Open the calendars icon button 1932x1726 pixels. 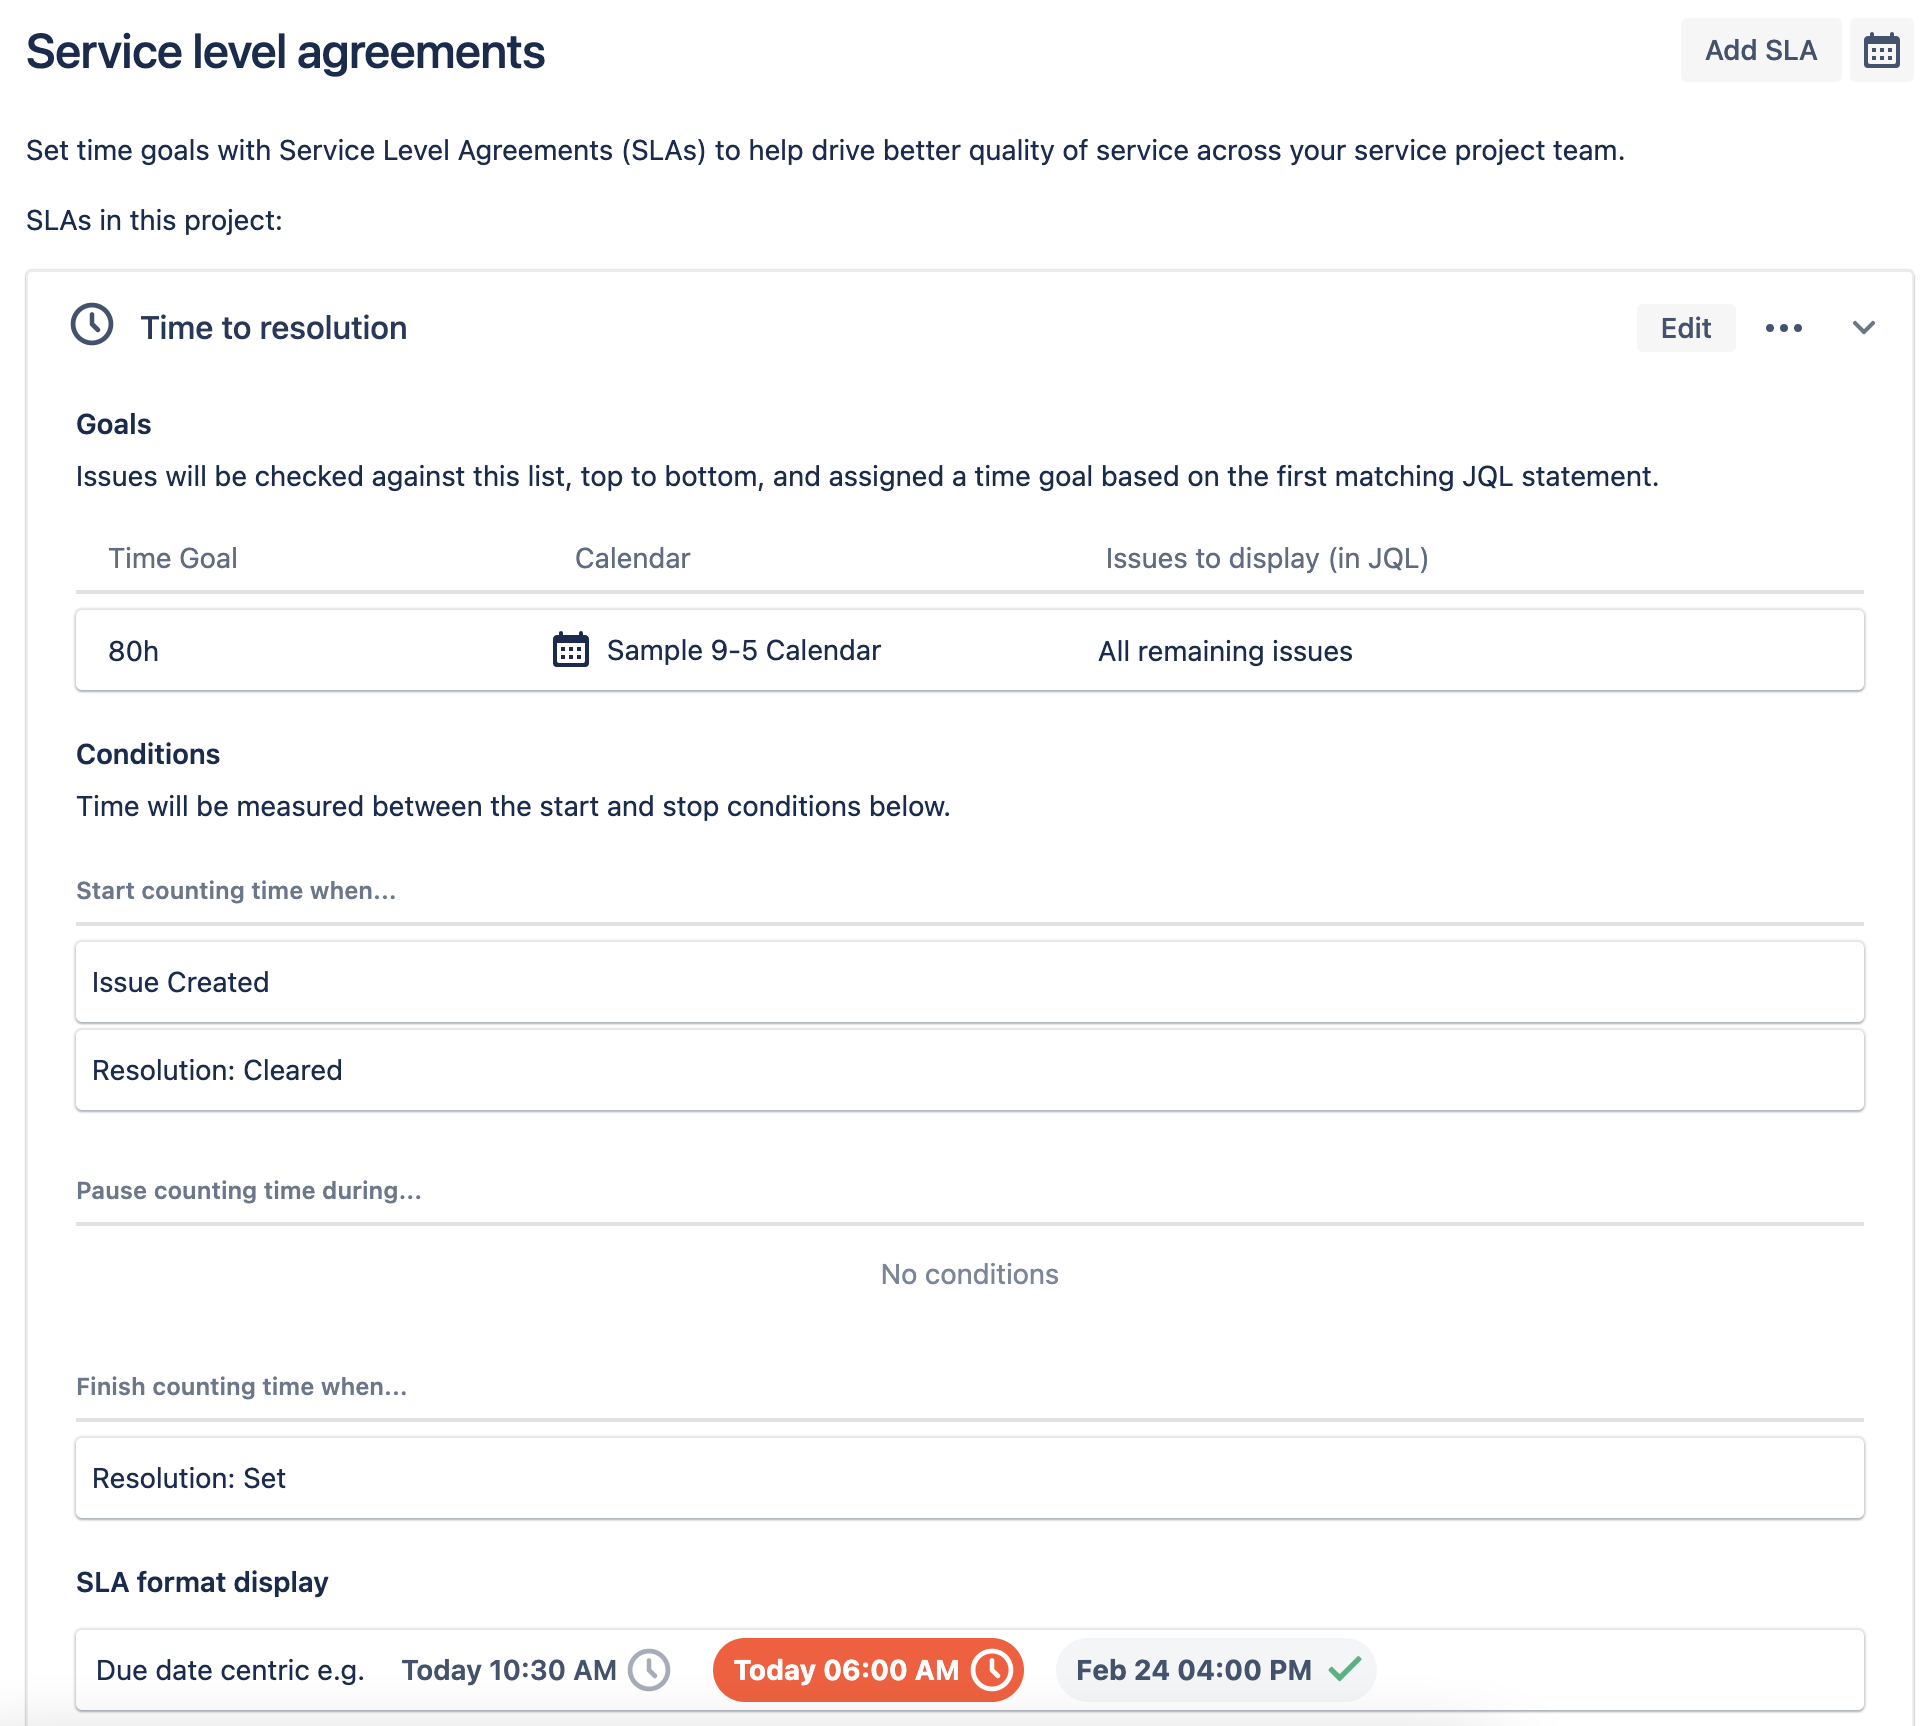tap(1880, 50)
